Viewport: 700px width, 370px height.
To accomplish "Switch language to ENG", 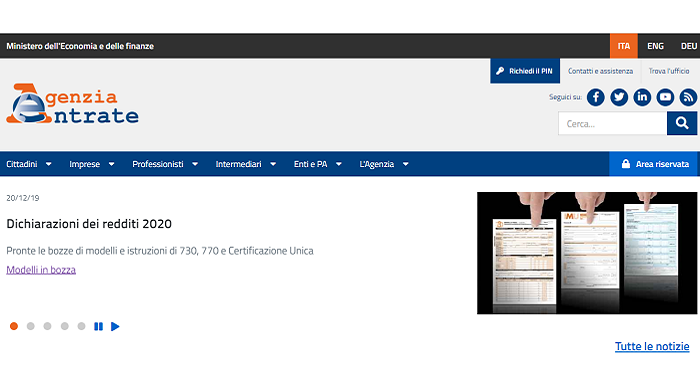I will click(x=655, y=46).
